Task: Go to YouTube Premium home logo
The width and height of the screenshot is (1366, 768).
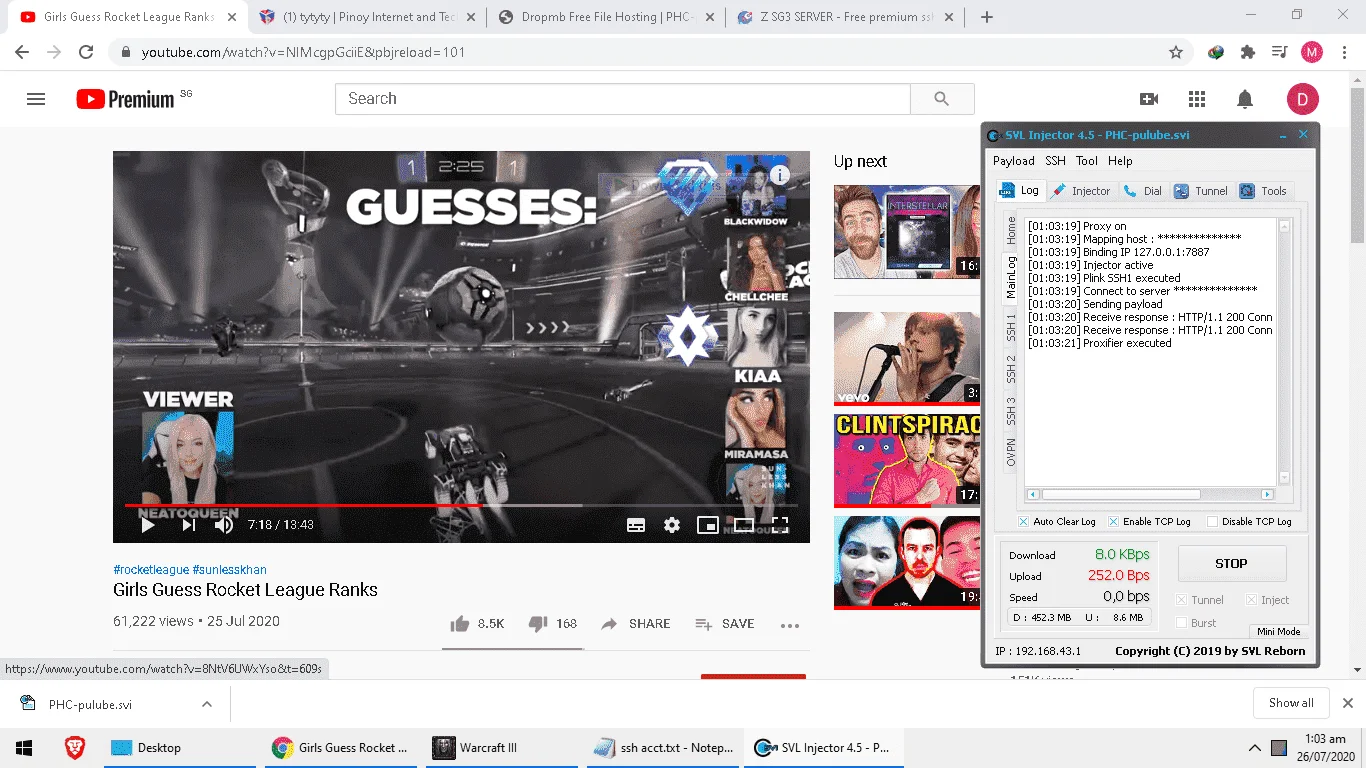Action: click(x=125, y=99)
